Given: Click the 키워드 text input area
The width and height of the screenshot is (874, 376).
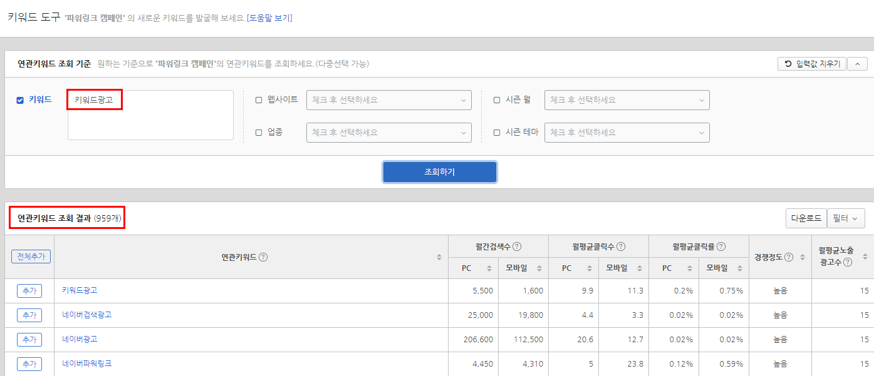Looking at the screenshot, I should pos(150,115).
